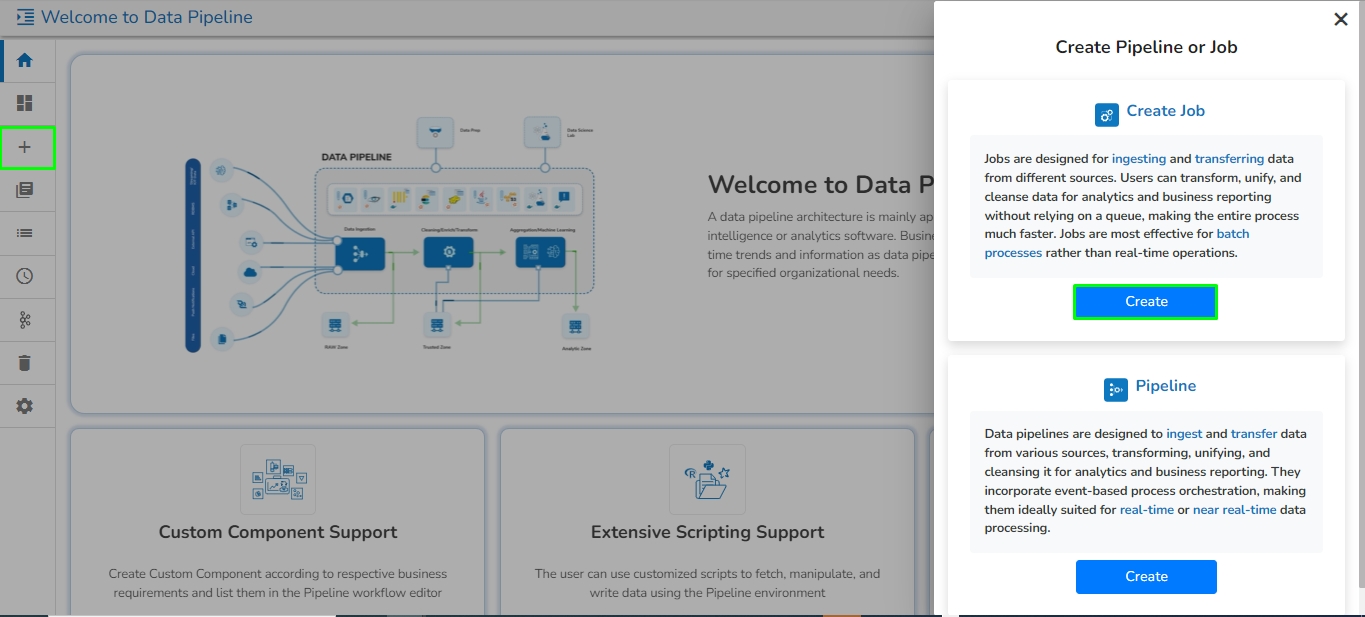Open the Home icon in sidebar

click(x=25, y=60)
